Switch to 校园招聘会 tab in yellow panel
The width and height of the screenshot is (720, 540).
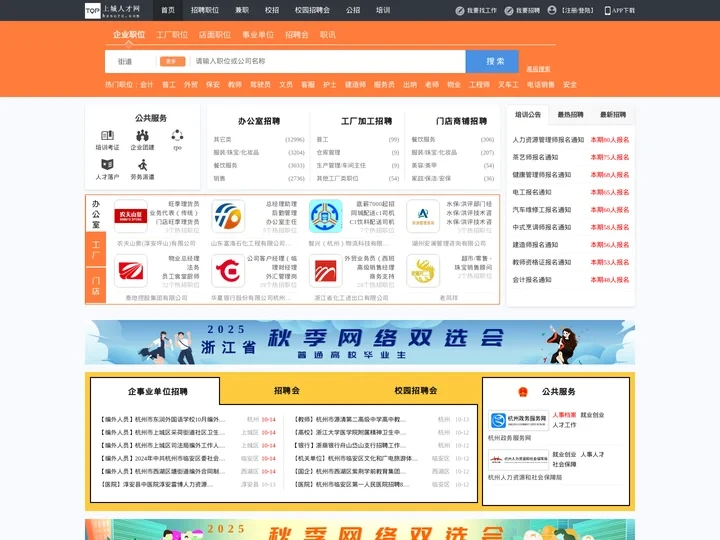(416, 391)
